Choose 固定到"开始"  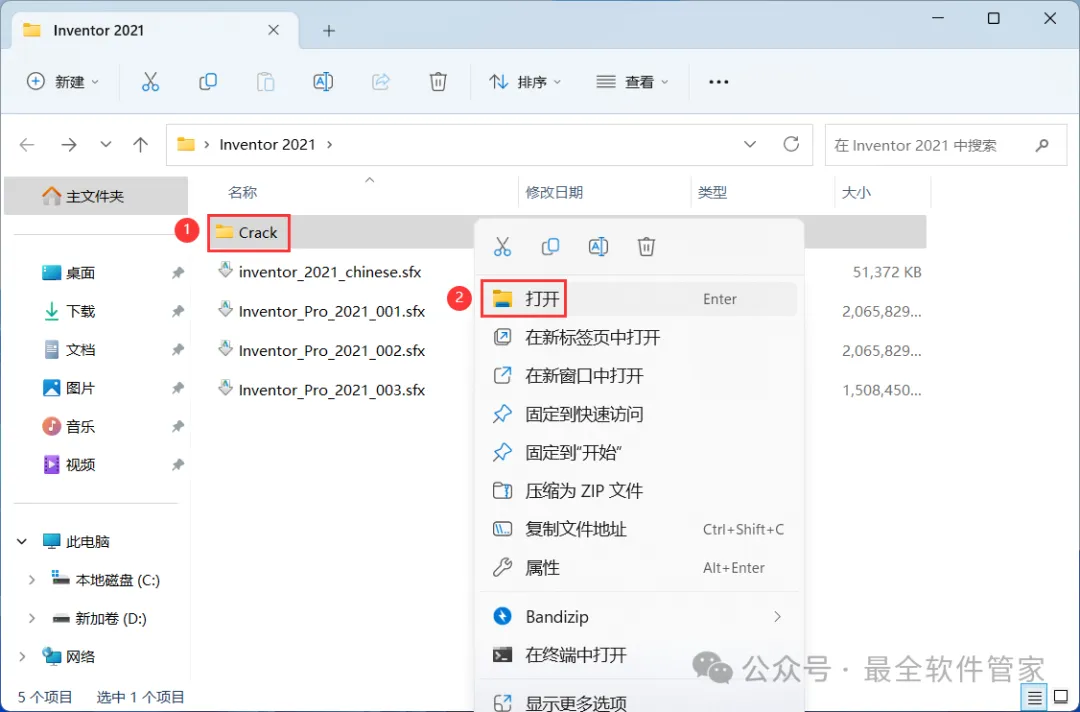(x=638, y=452)
